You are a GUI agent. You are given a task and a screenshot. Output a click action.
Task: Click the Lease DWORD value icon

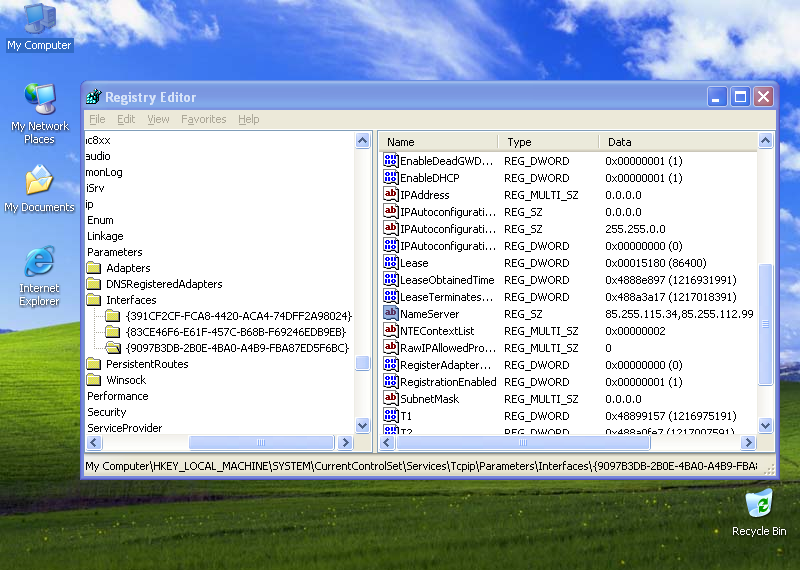(390, 263)
